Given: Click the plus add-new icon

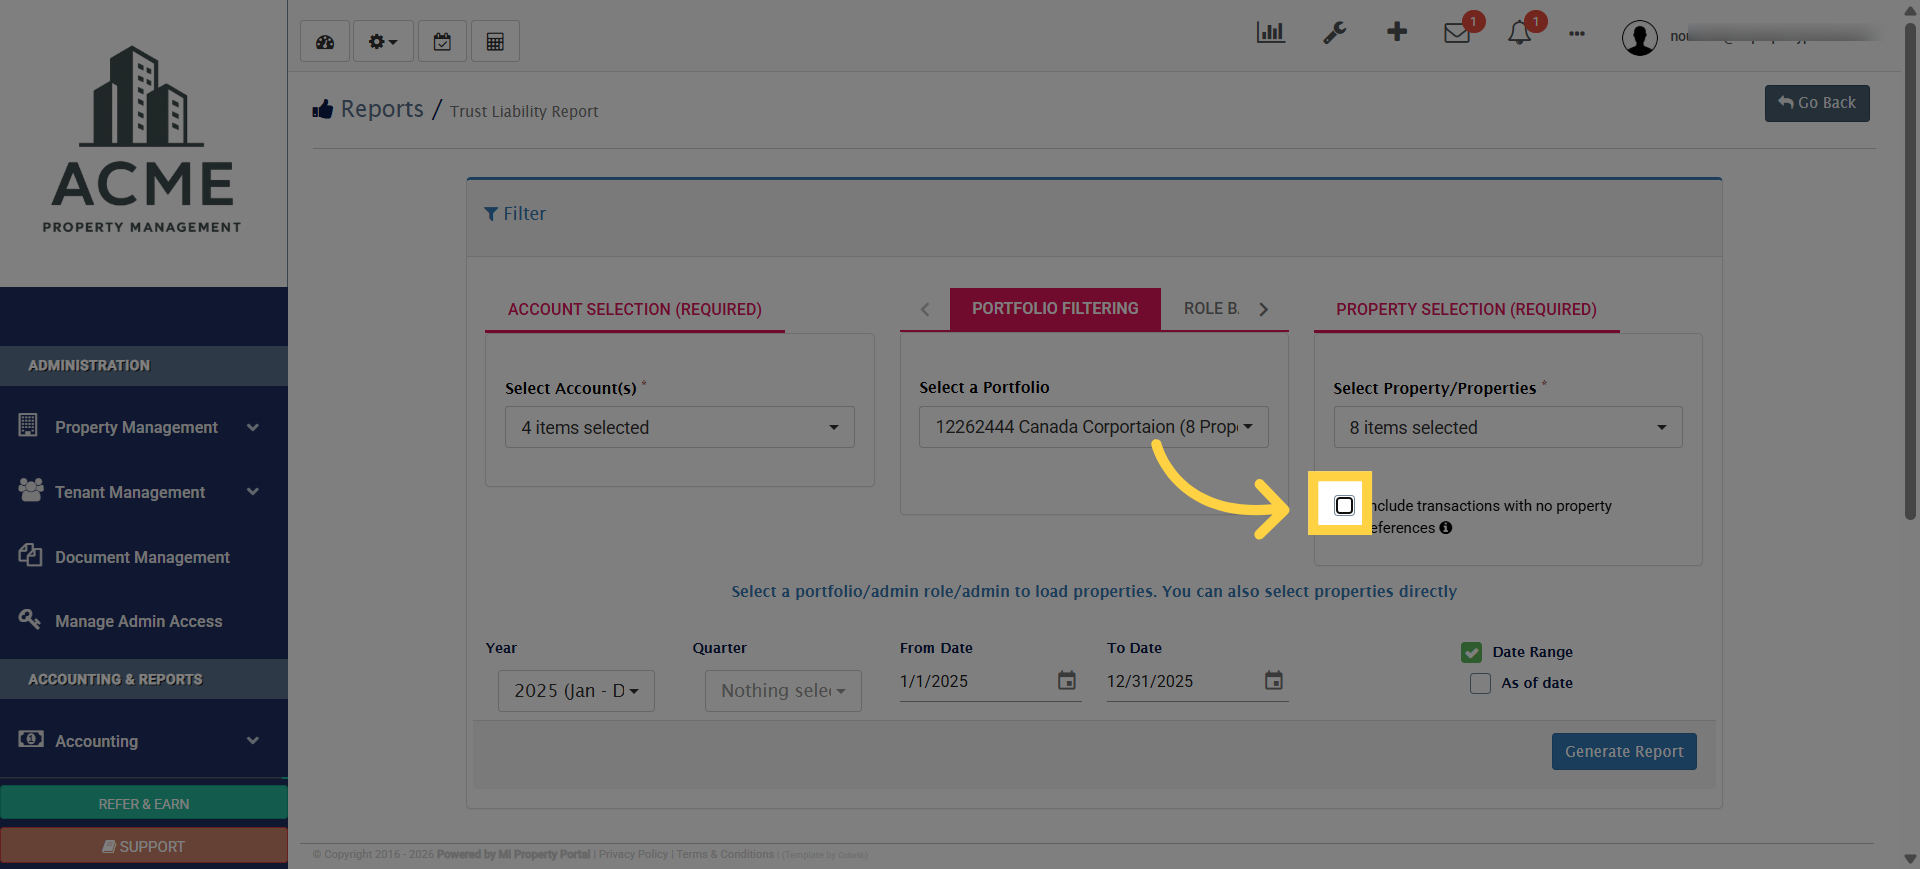Looking at the screenshot, I should (1397, 32).
